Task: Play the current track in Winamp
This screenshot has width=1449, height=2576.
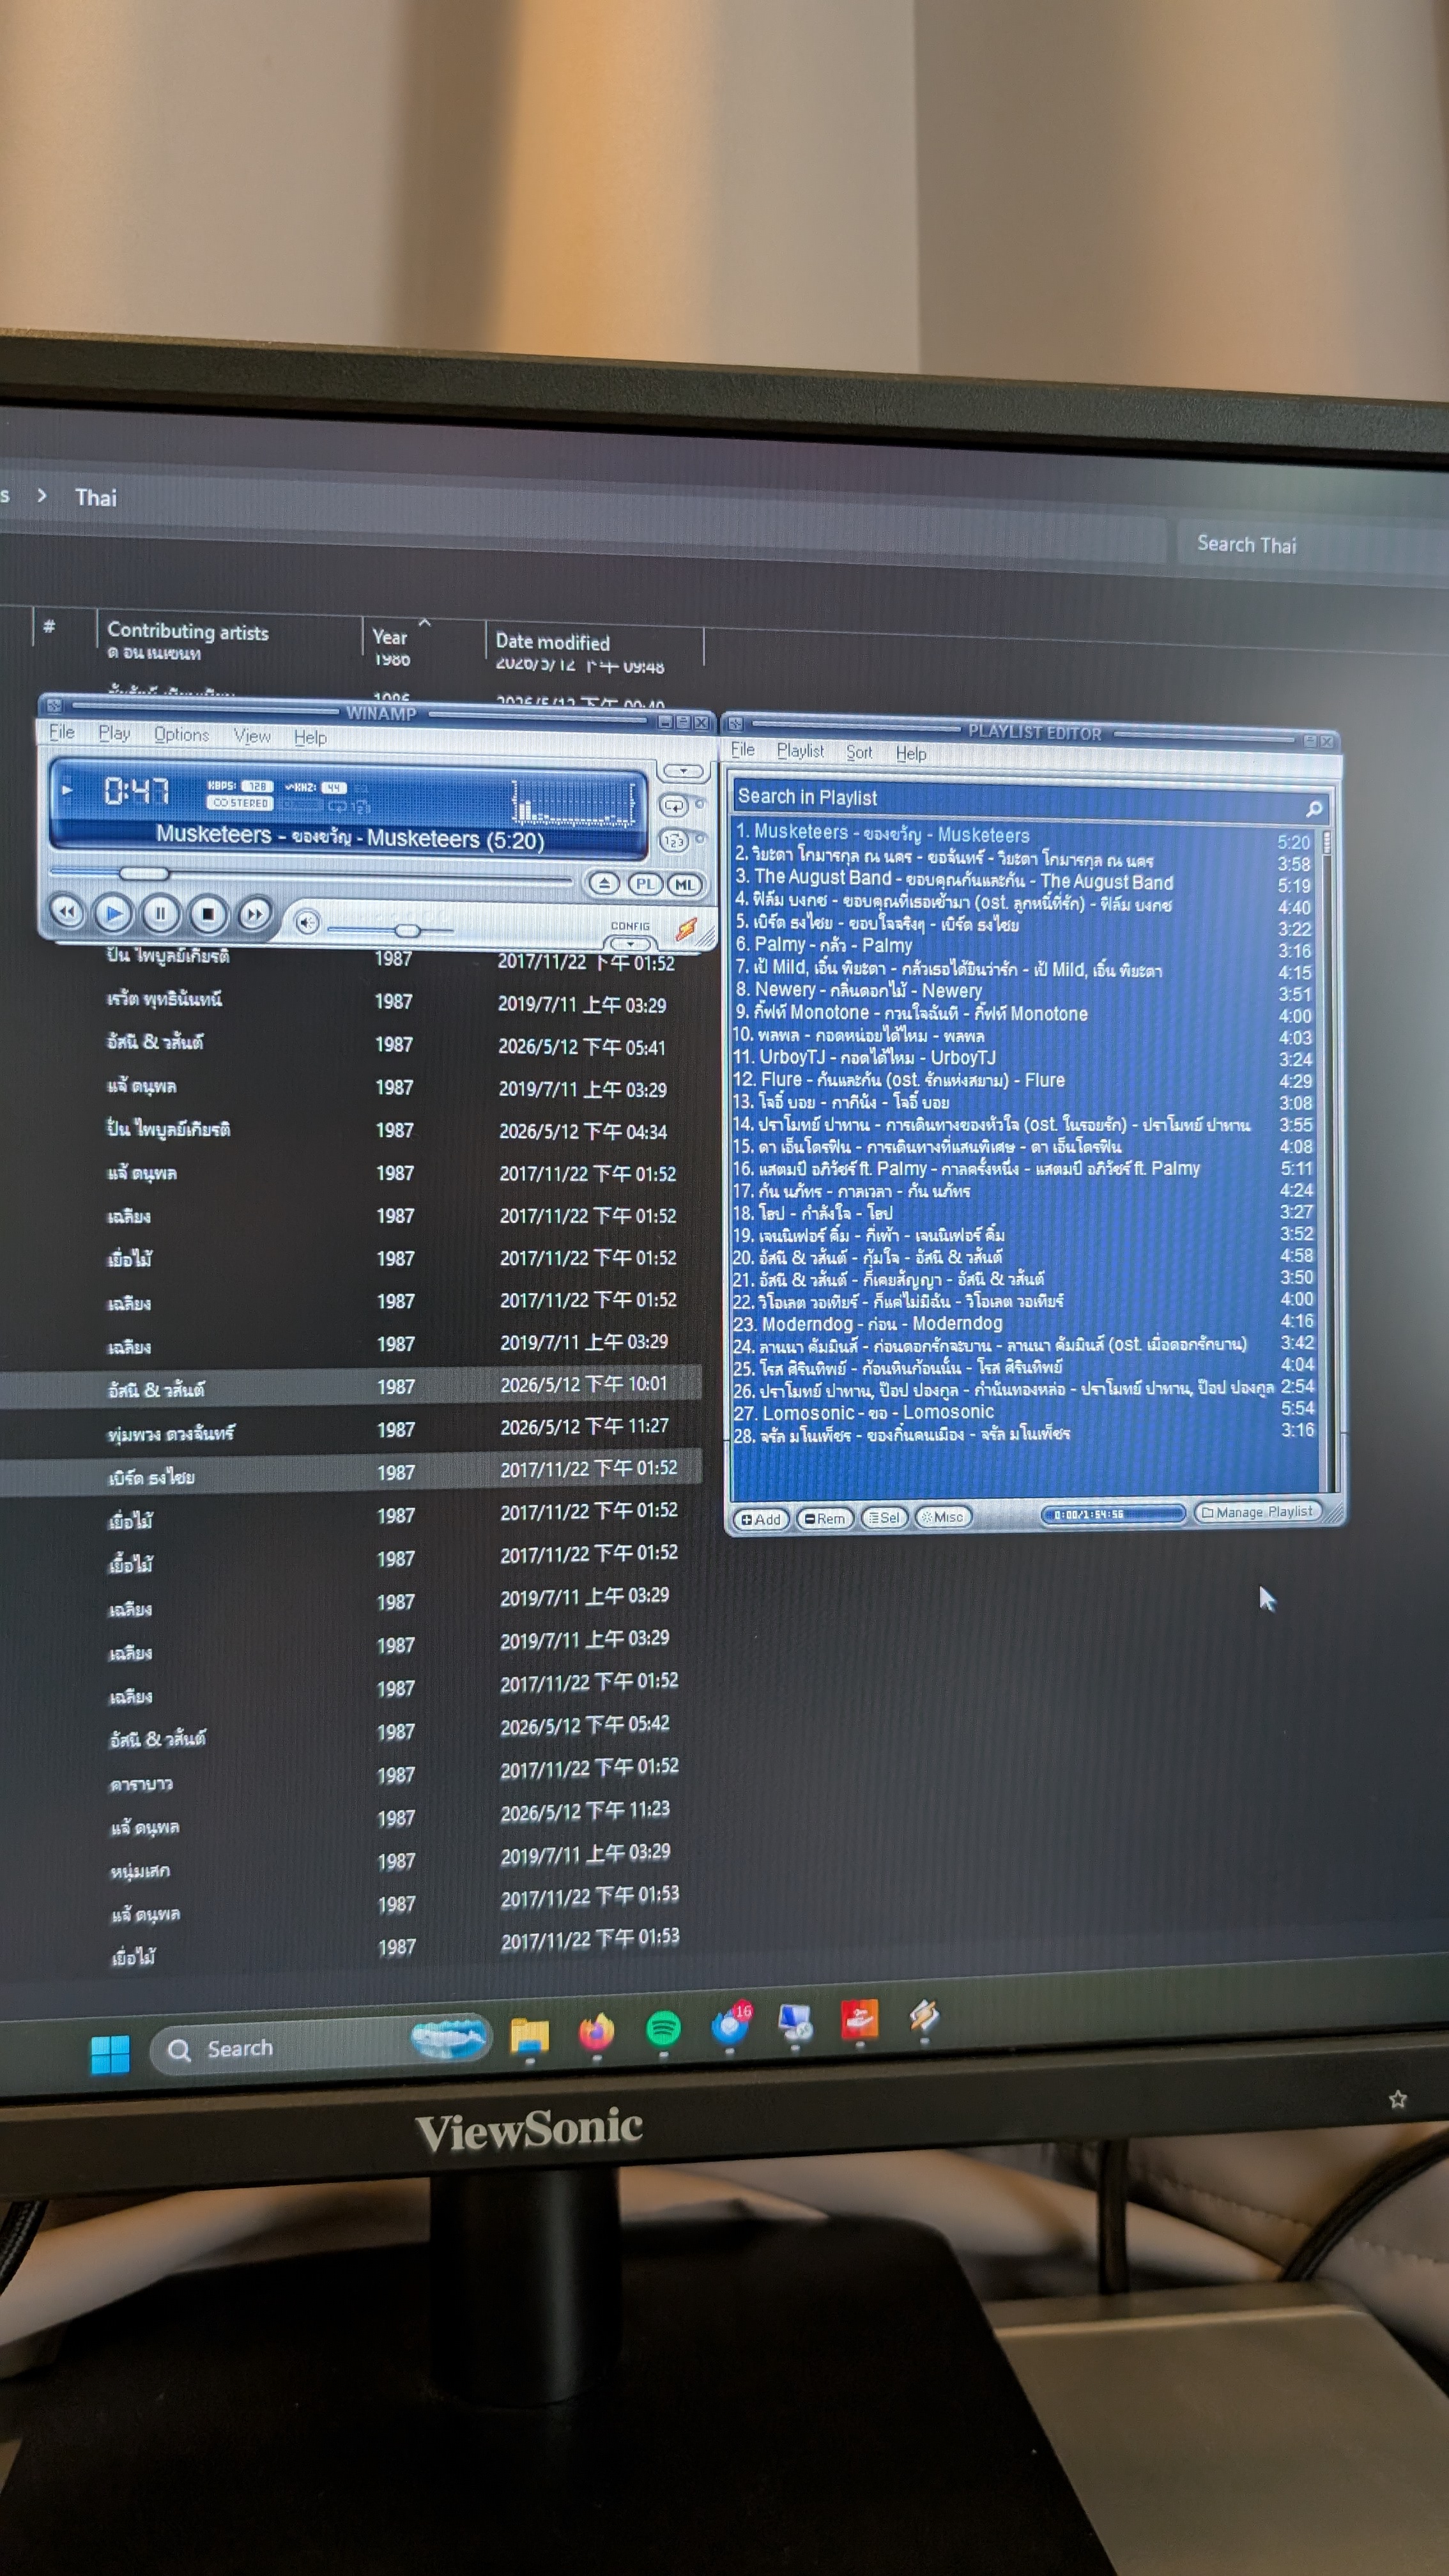Action: click(113, 912)
